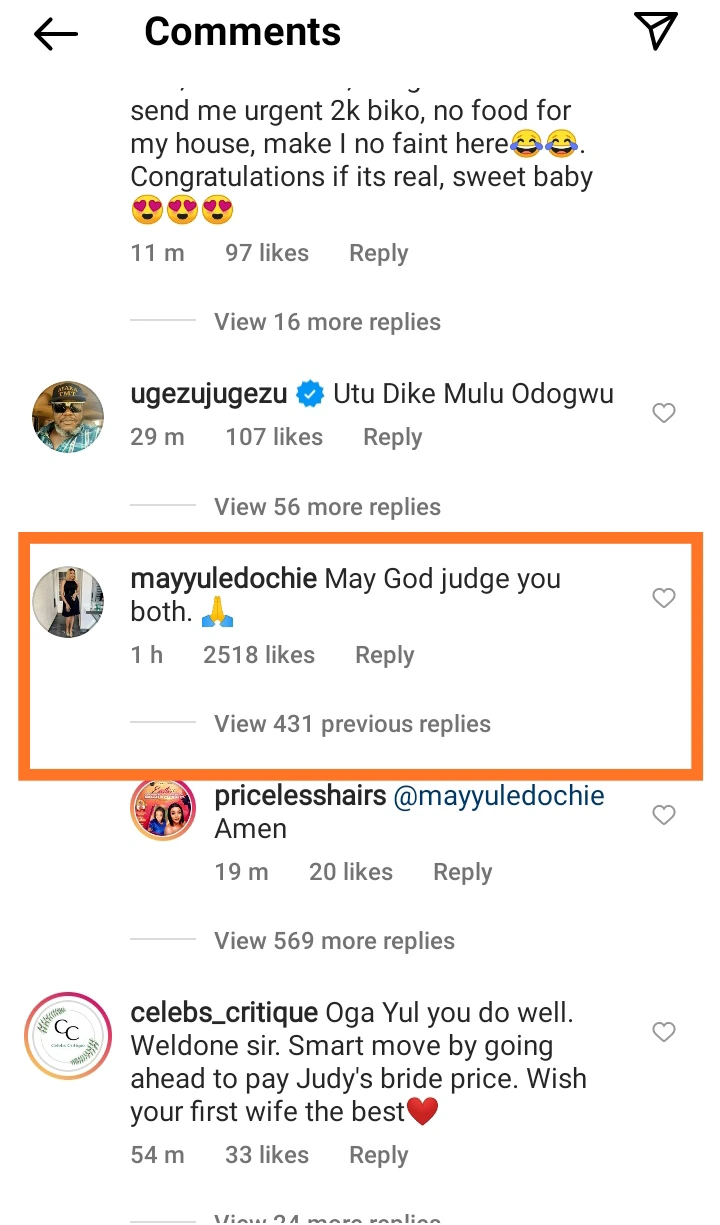The height and width of the screenshot is (1225, 720).
Task: Expand View 16 more replies
Action: 327,322
